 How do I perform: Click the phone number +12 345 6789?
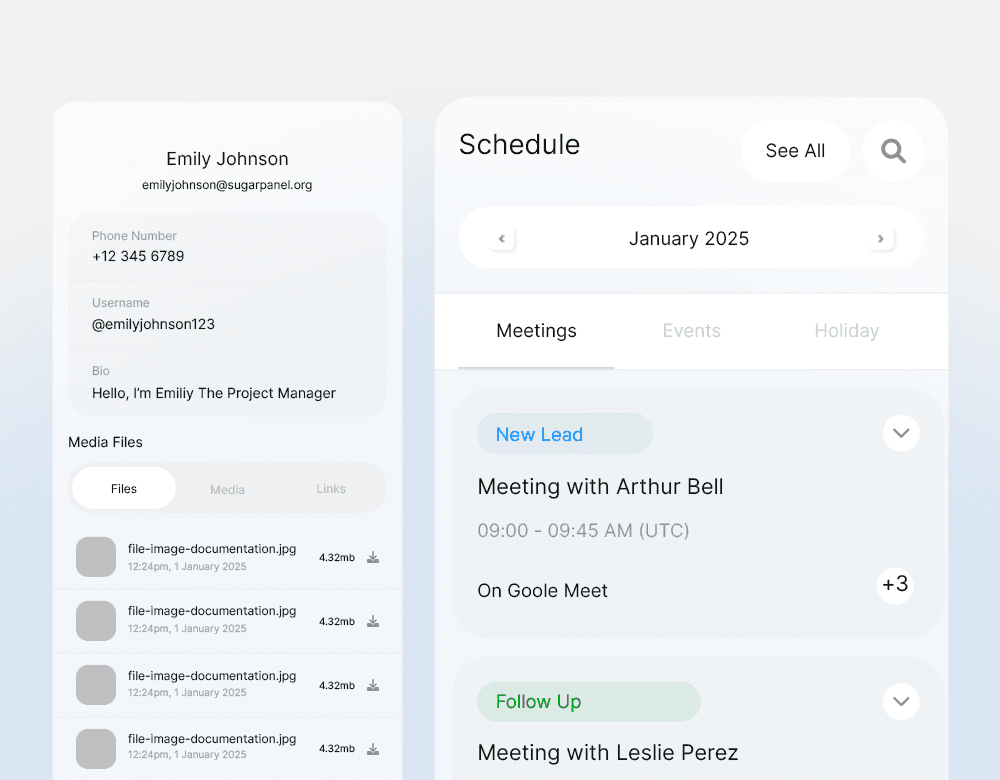138,256
